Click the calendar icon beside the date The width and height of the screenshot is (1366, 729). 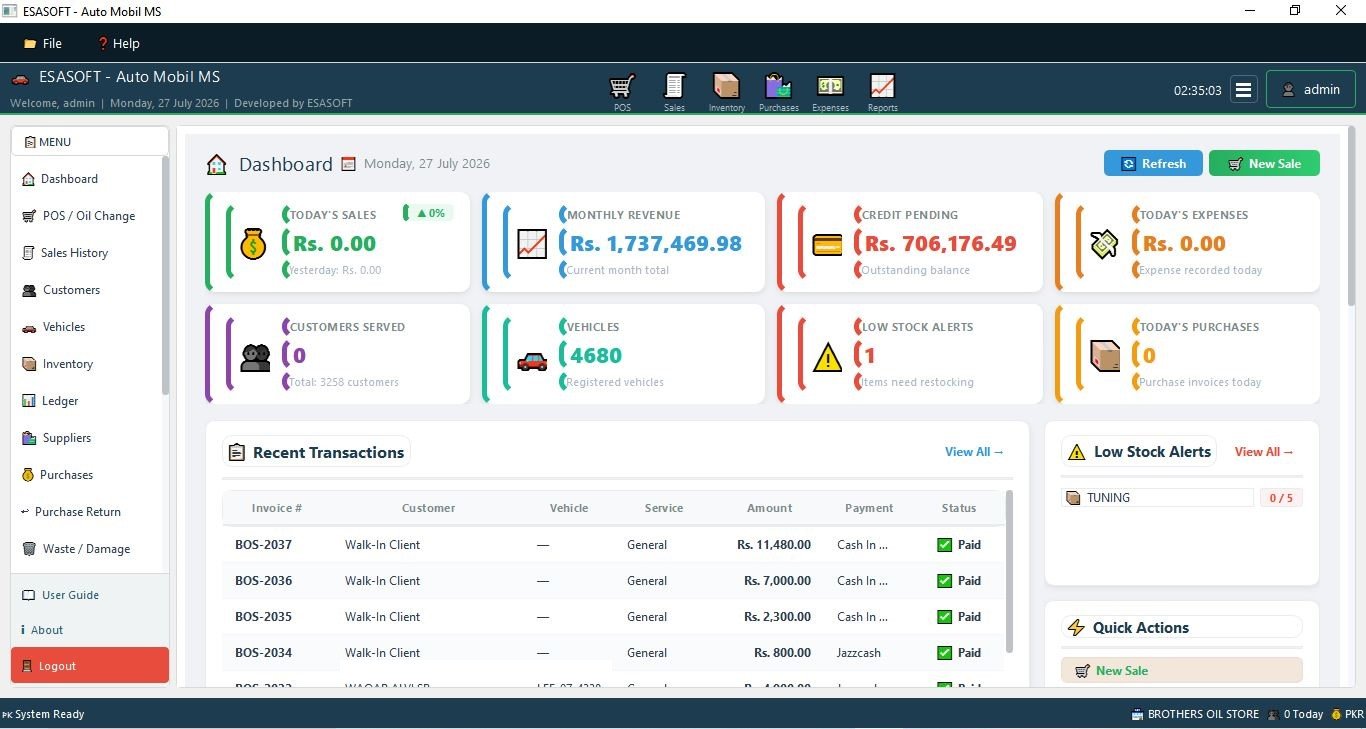349,164
